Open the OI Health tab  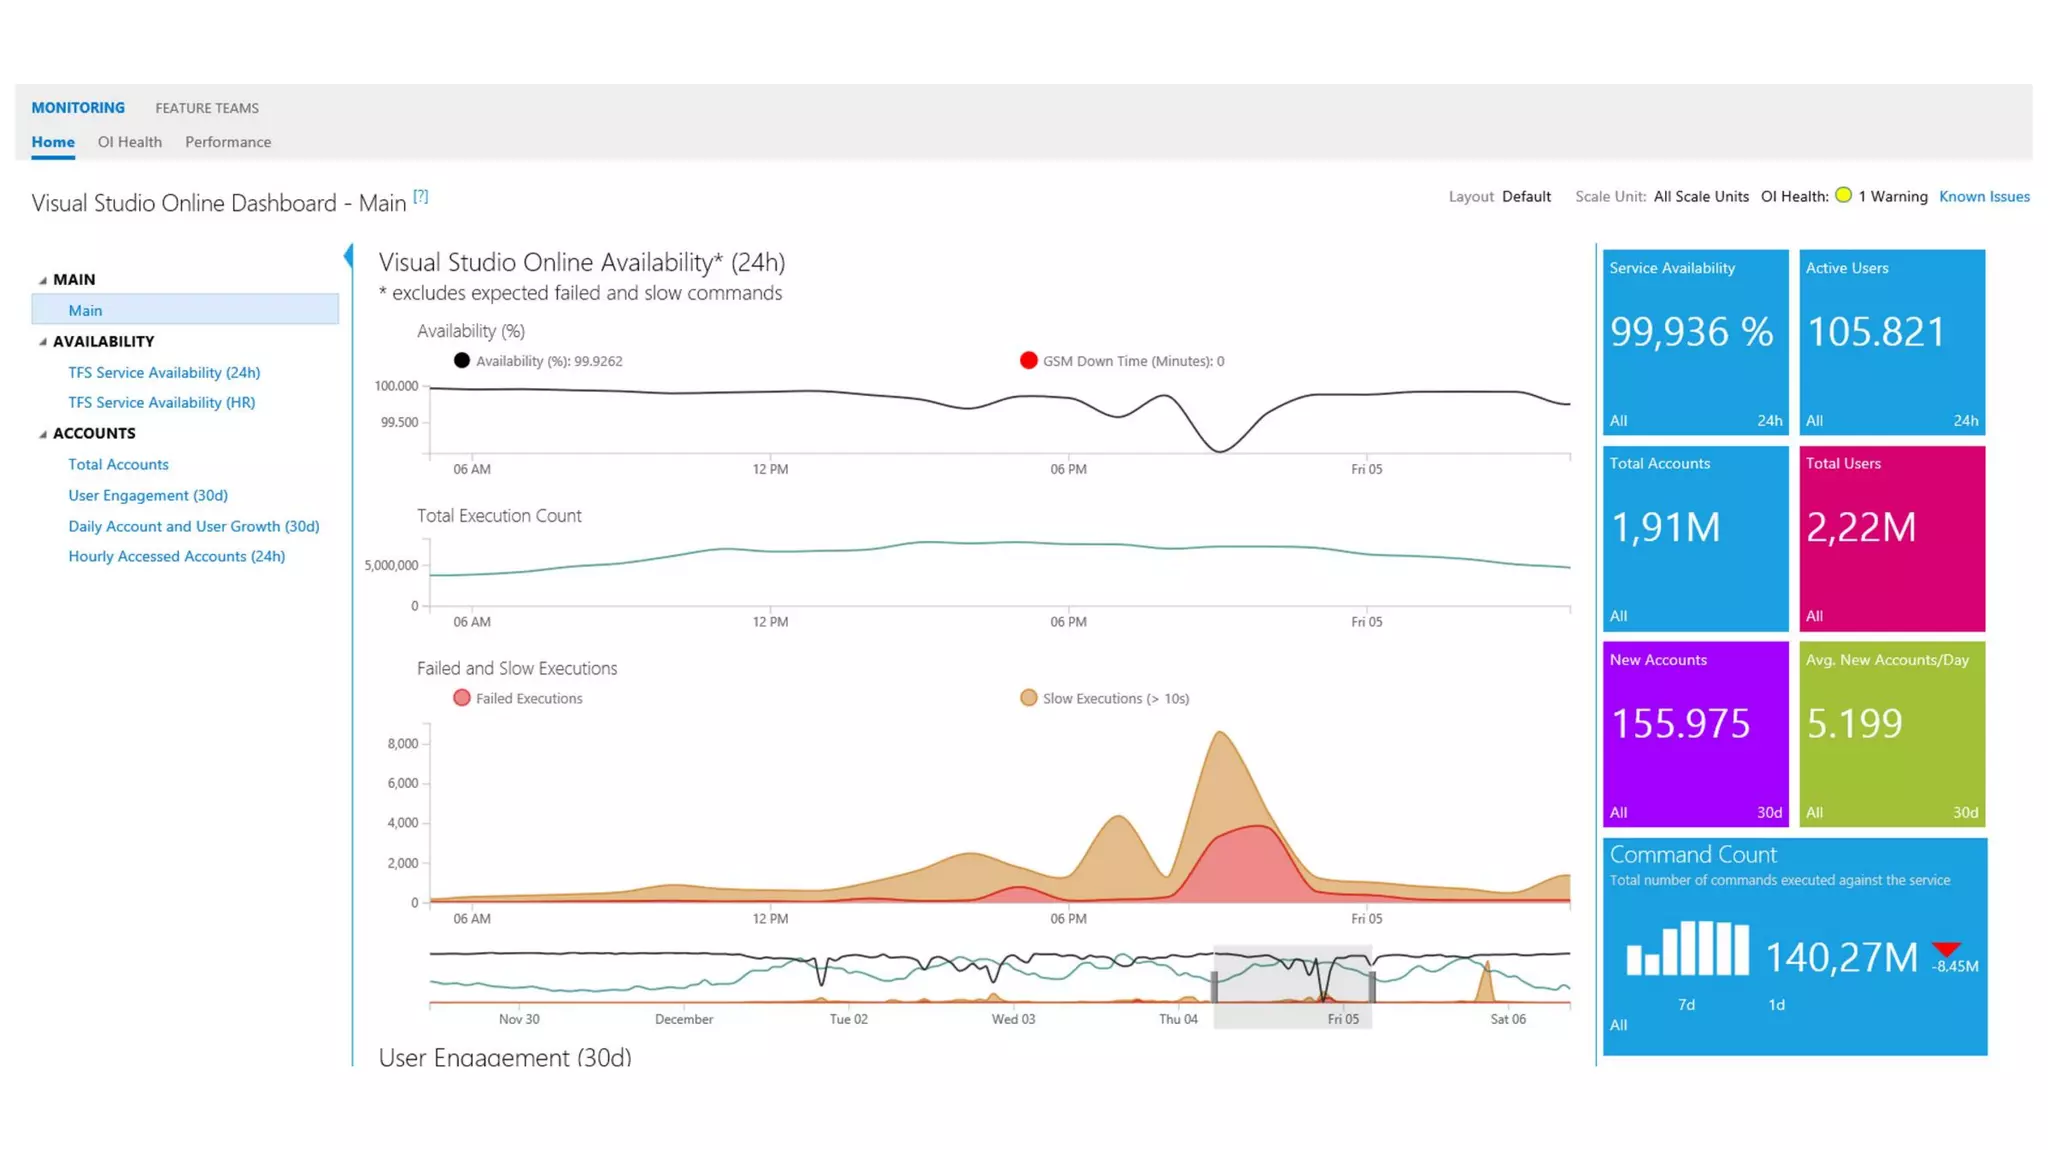[x=129, y=142]
